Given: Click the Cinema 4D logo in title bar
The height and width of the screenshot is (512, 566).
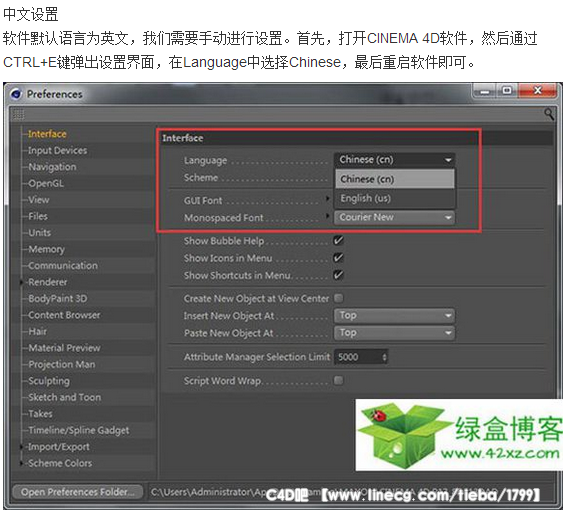Looking at the screenshot, I should click(x=17, y=94).
